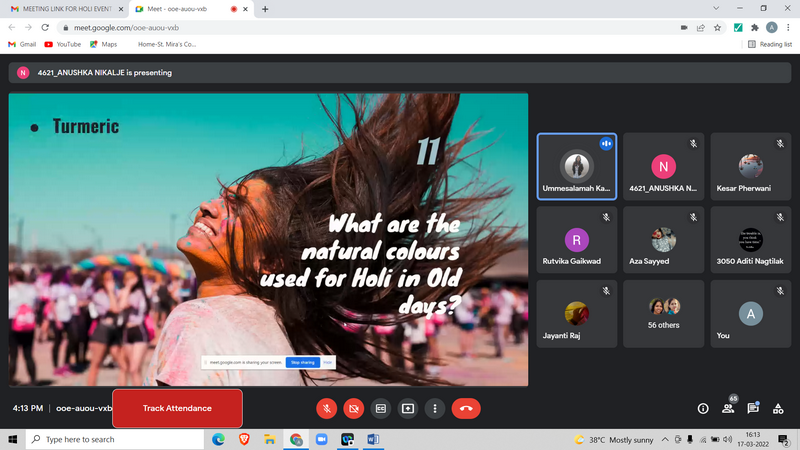
Task: Share this page icon in address bar
Action: (701, 28)
